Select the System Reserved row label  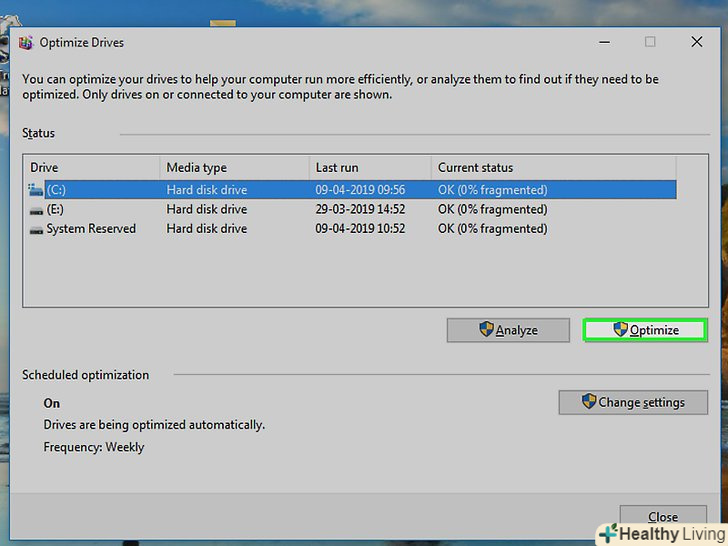click(x=91, y=229)
